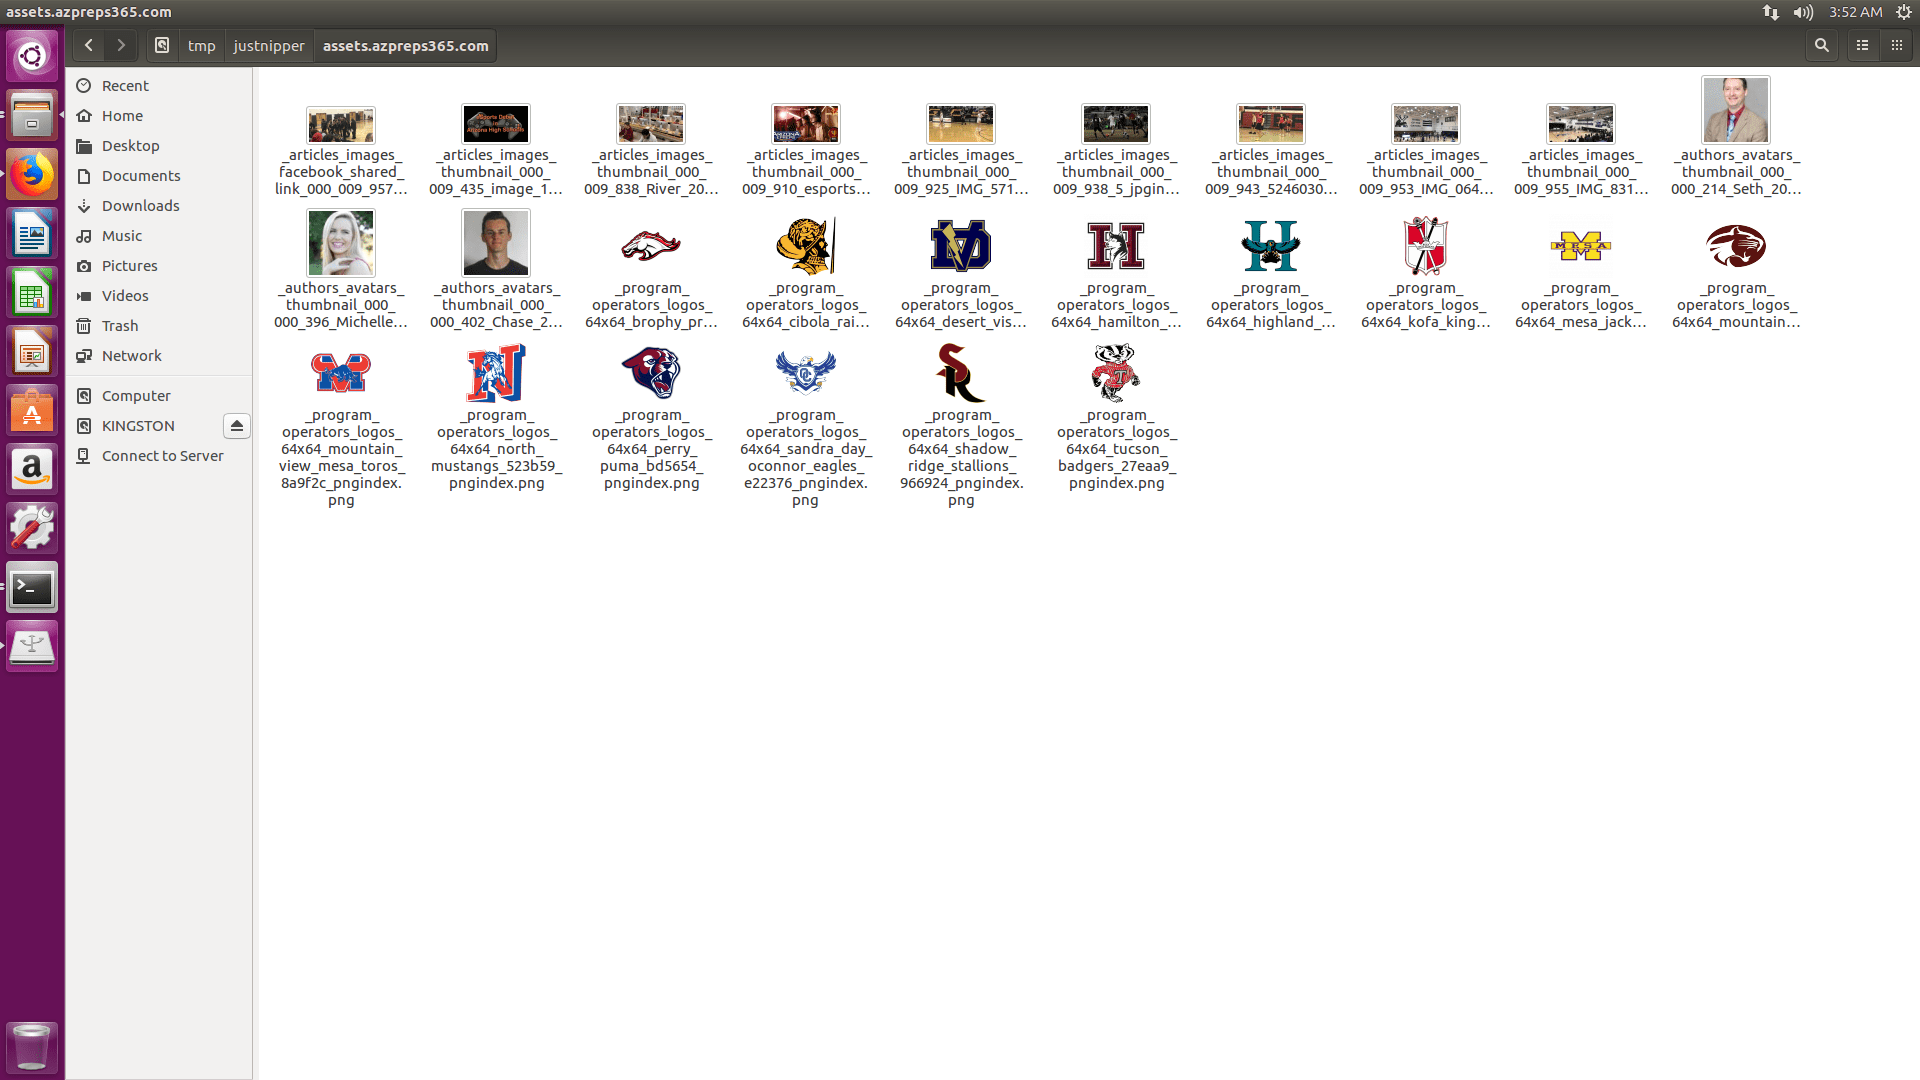Expand the Computer section in sidebar
The image size is (1920, 1080).
(x=136, y=394)
